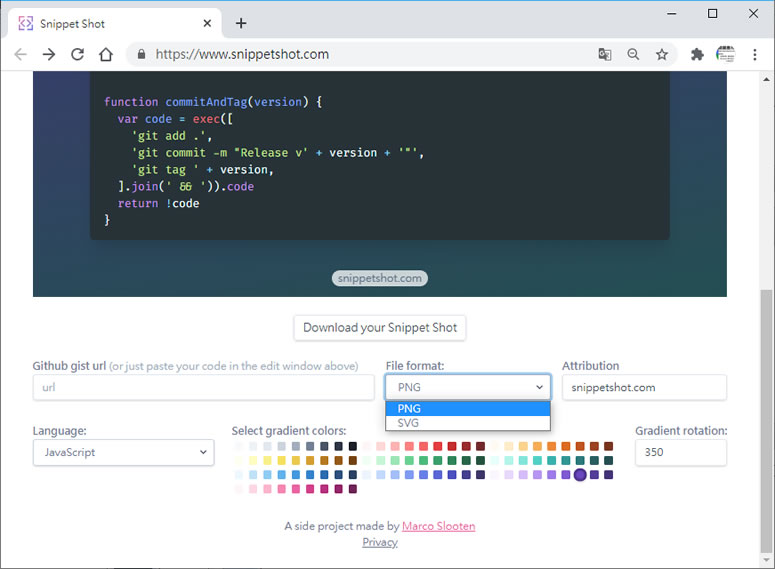Open the Chrome three-dot menu

tap(754, 54)
